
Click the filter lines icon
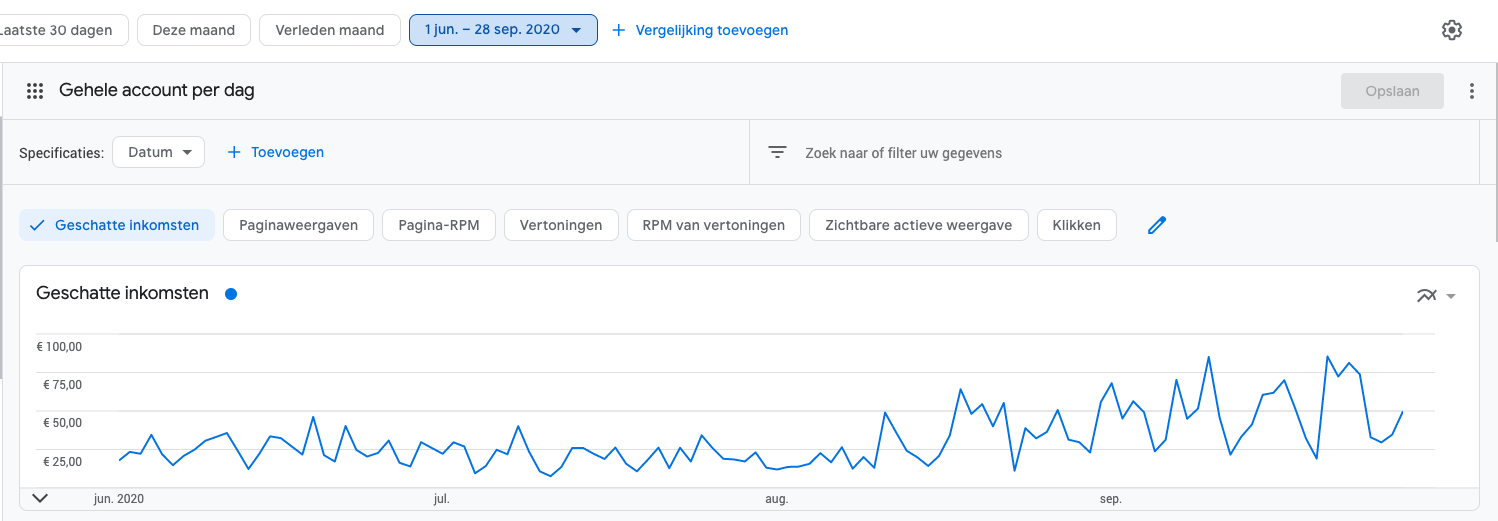[777, 152]
